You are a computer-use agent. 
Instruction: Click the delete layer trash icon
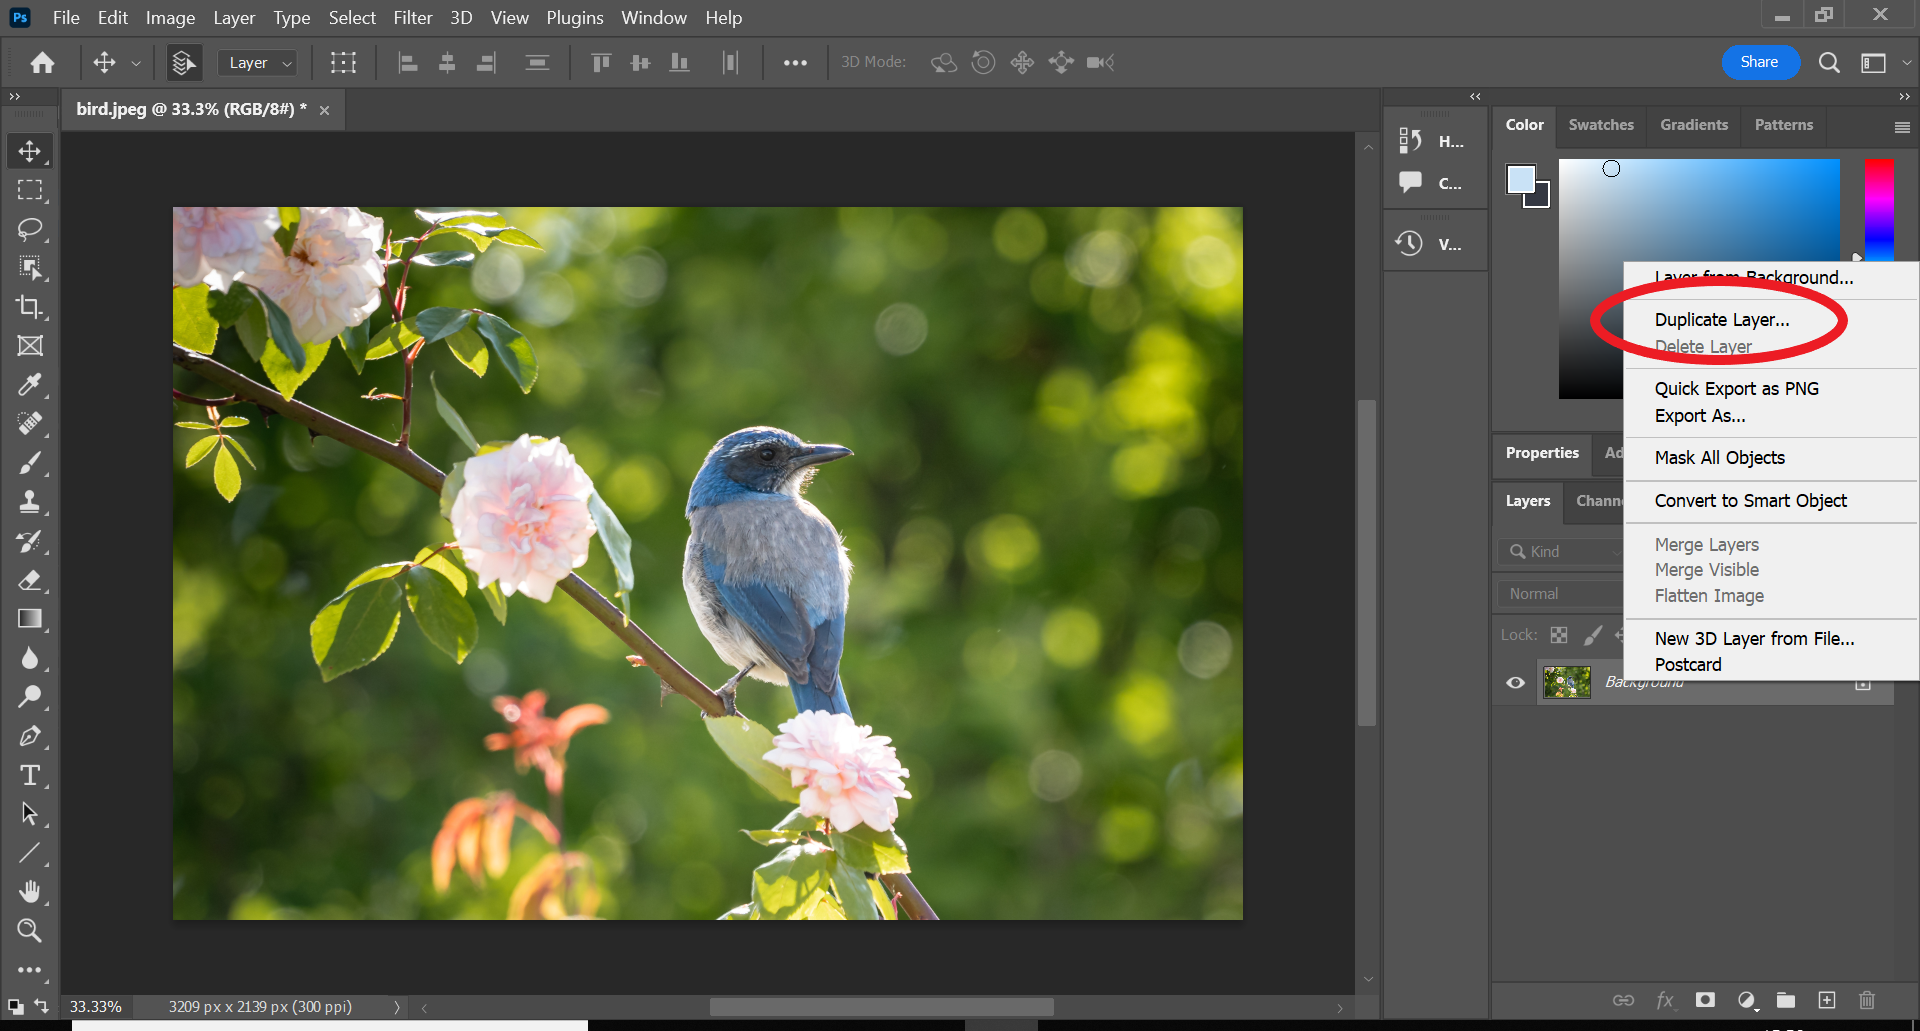[x=1866, y=1000]
